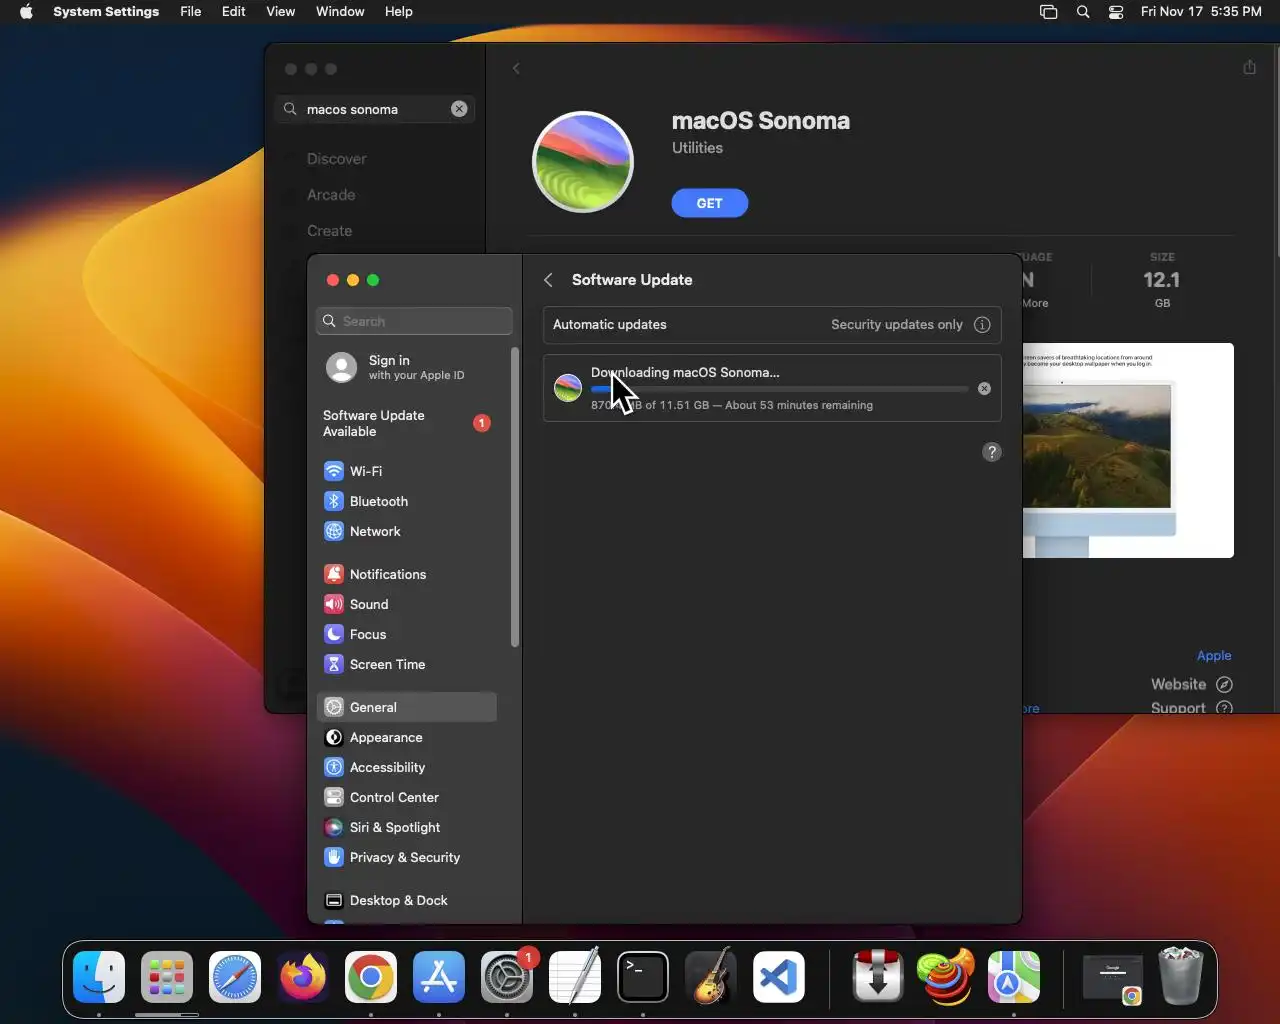Open the macOS Sonoma screenshot preview
The height and width of the screenshot is (1024, 1280).
point(1128,450)
